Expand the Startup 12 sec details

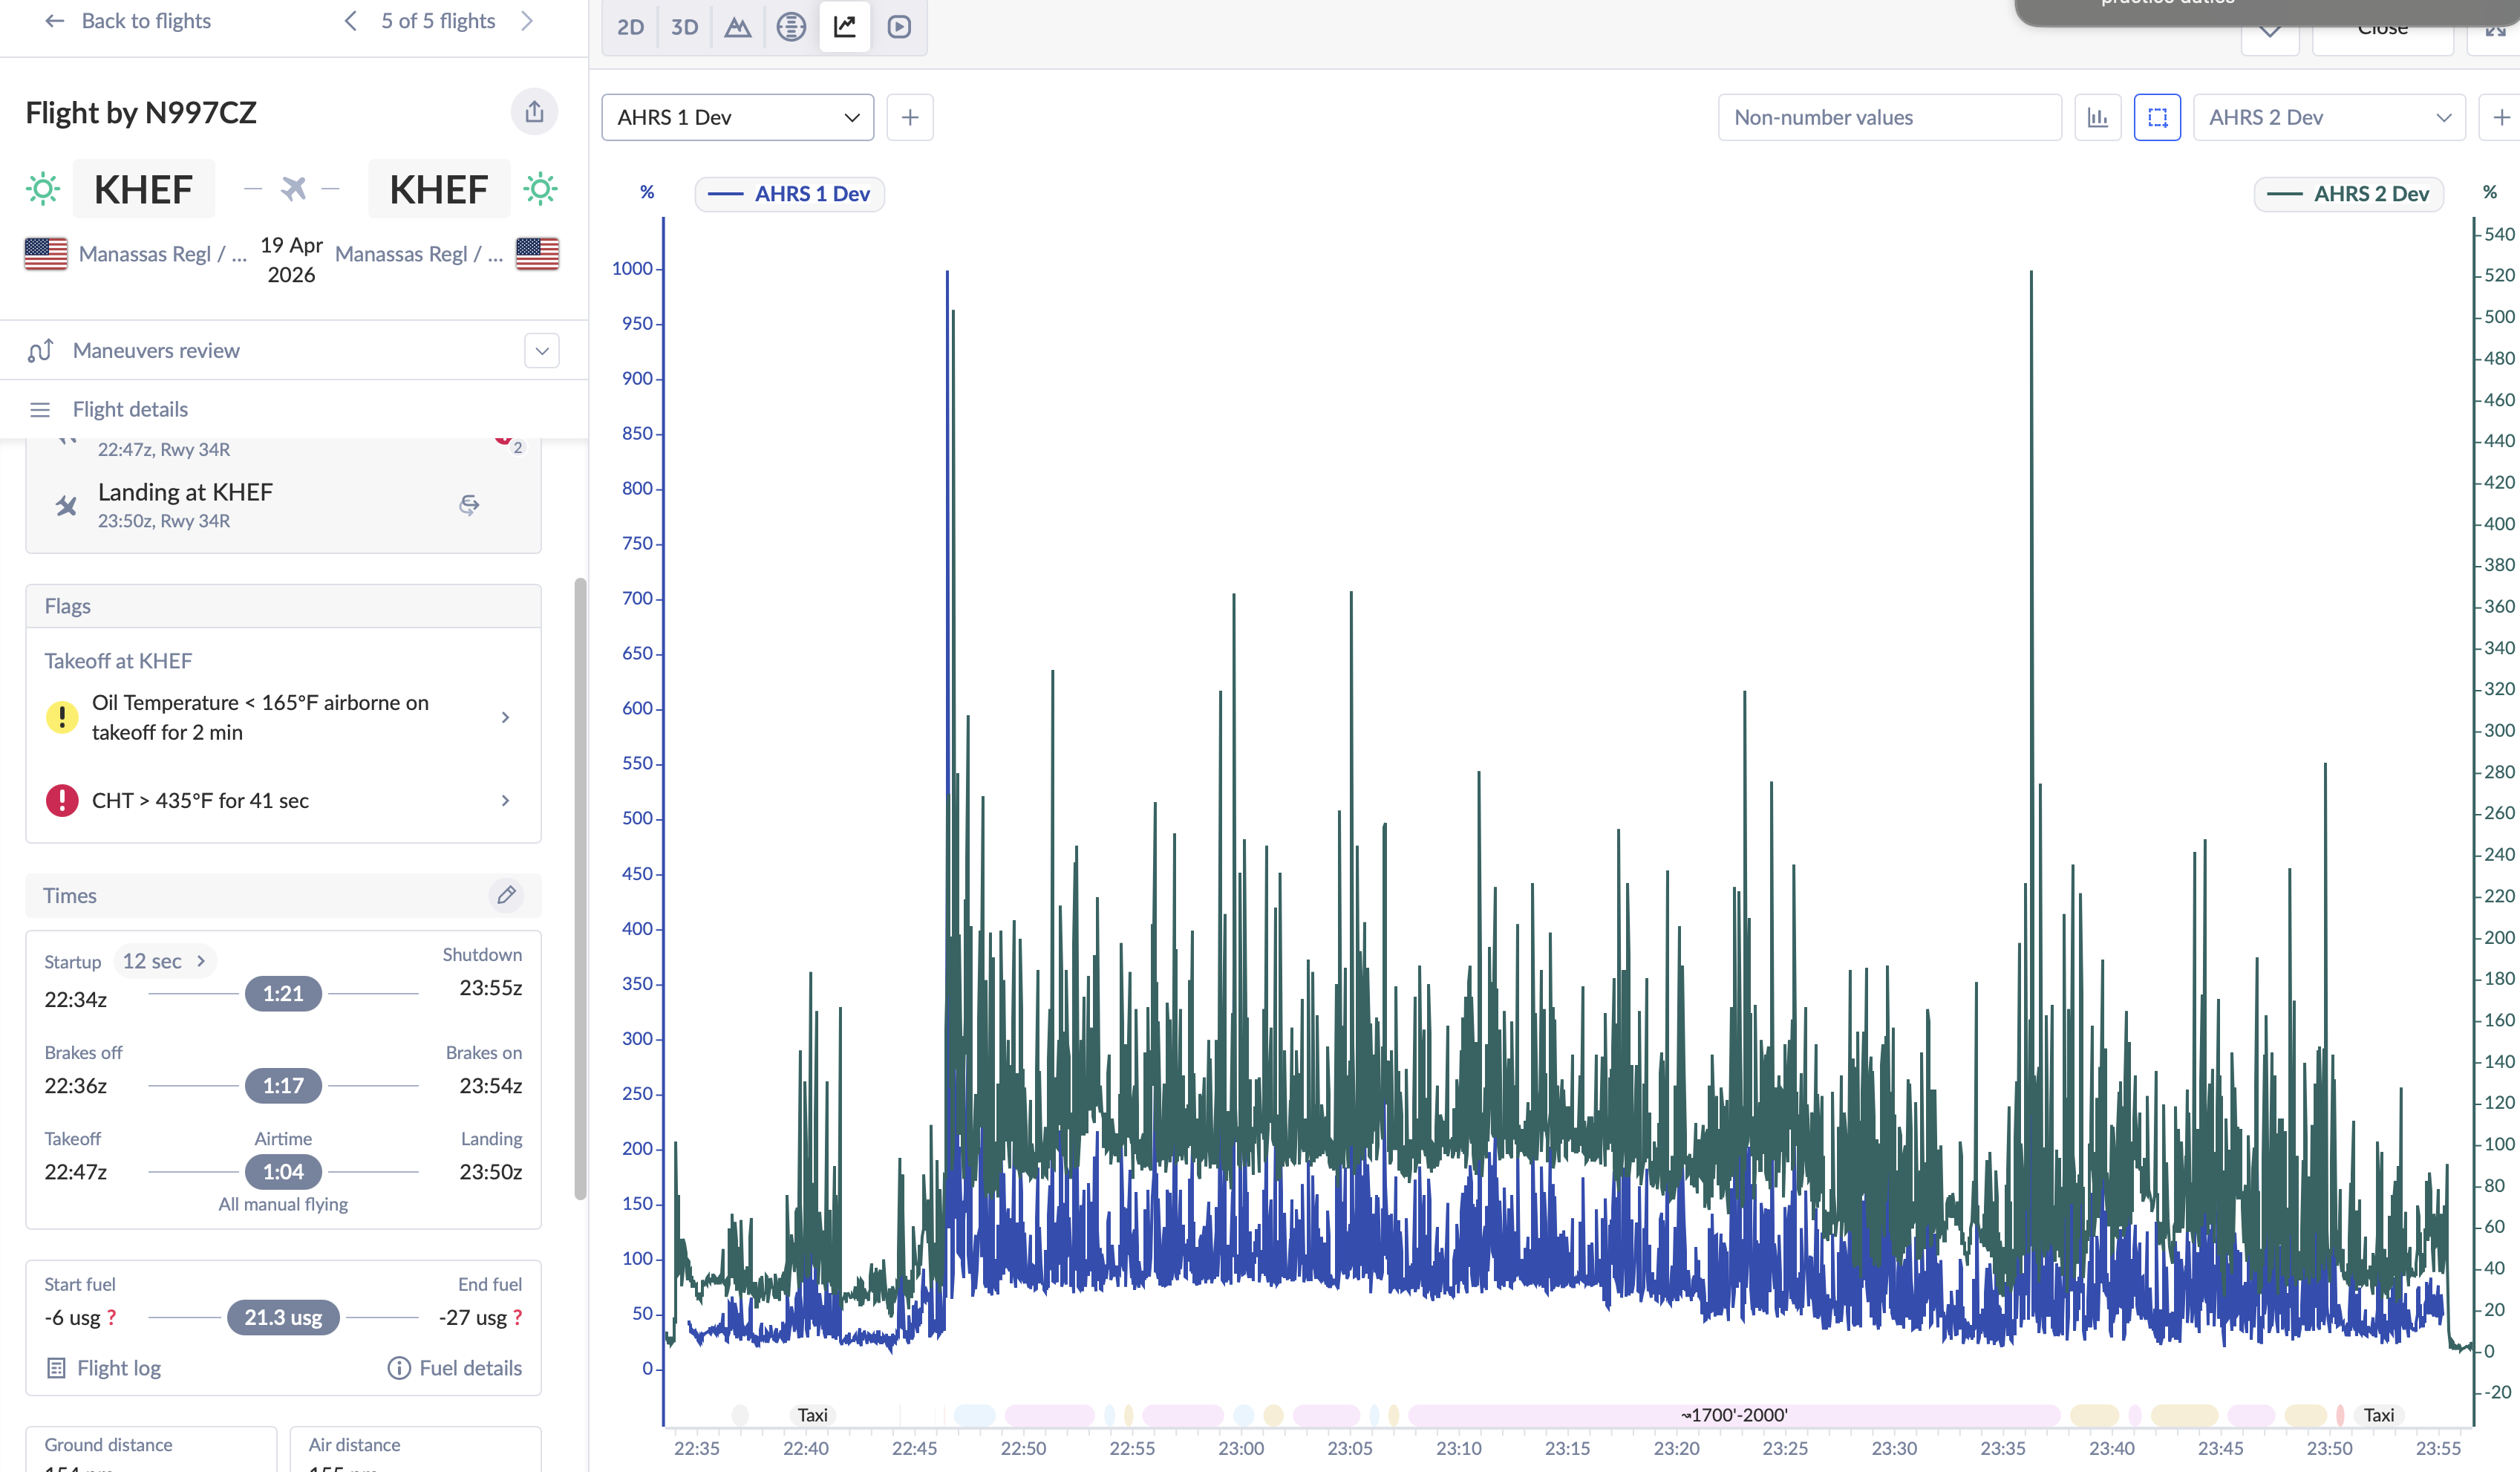tap(165, 961)
